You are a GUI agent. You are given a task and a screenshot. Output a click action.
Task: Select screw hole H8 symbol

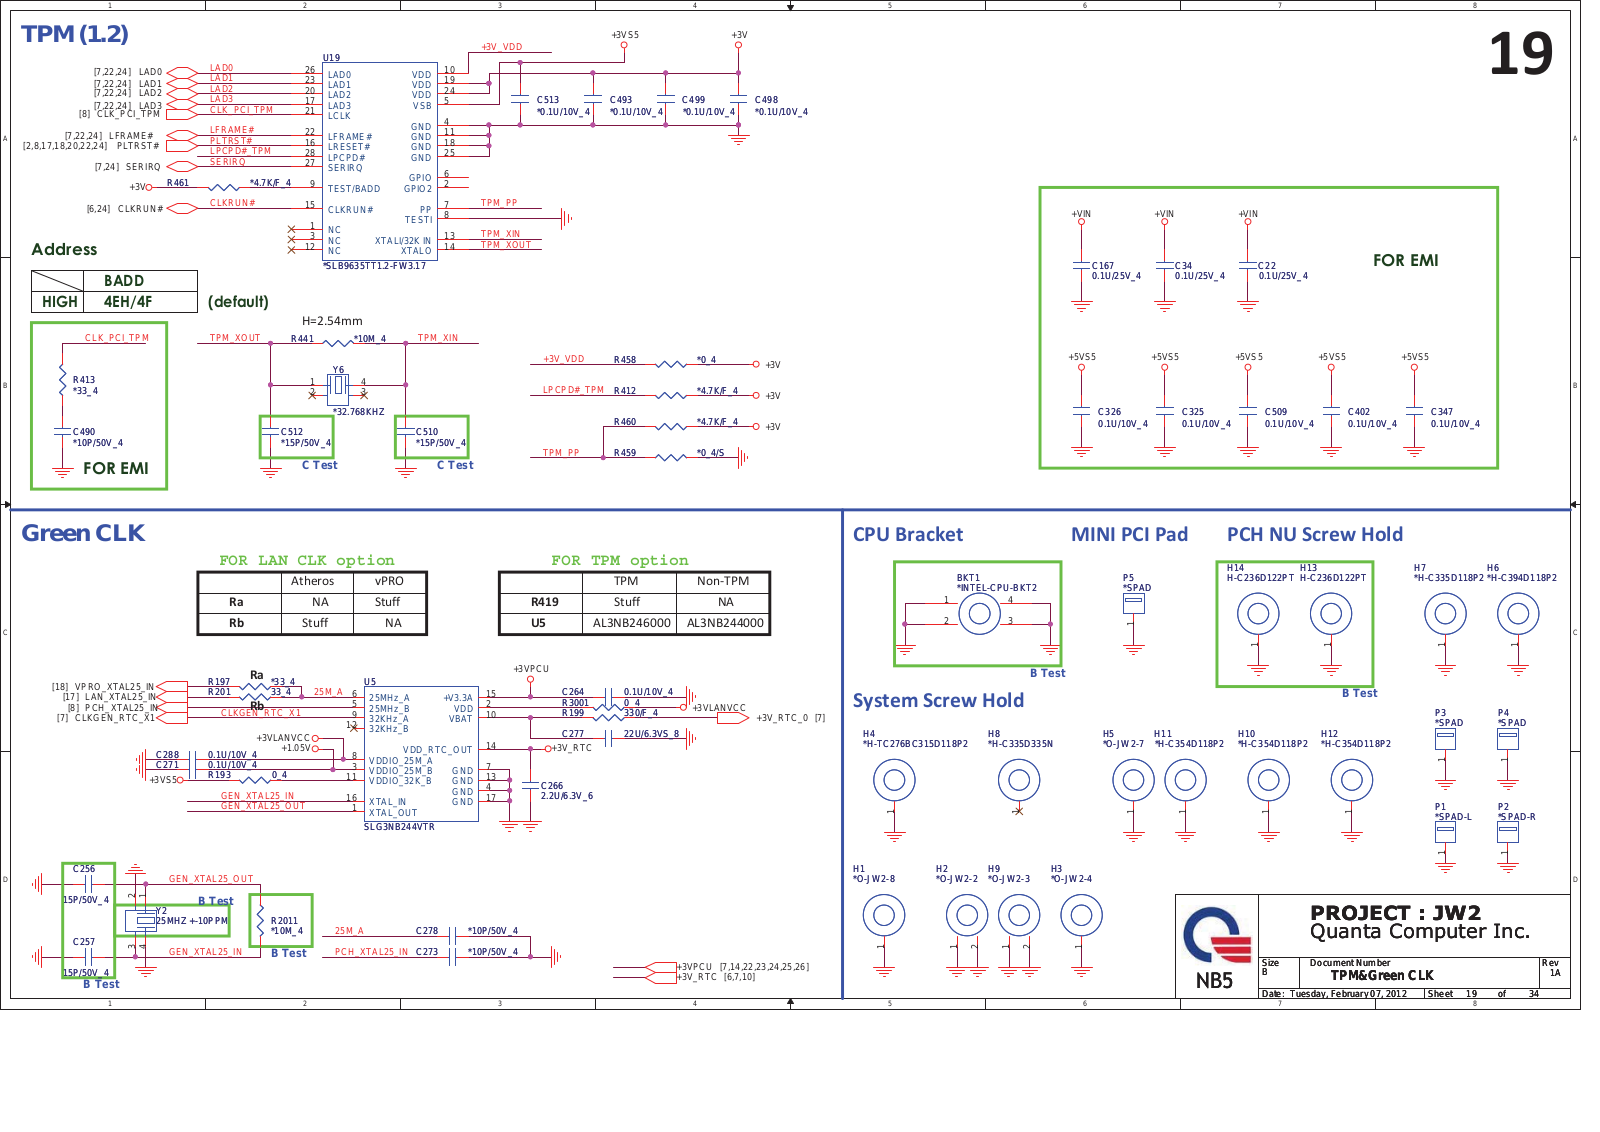[1019, 780]
